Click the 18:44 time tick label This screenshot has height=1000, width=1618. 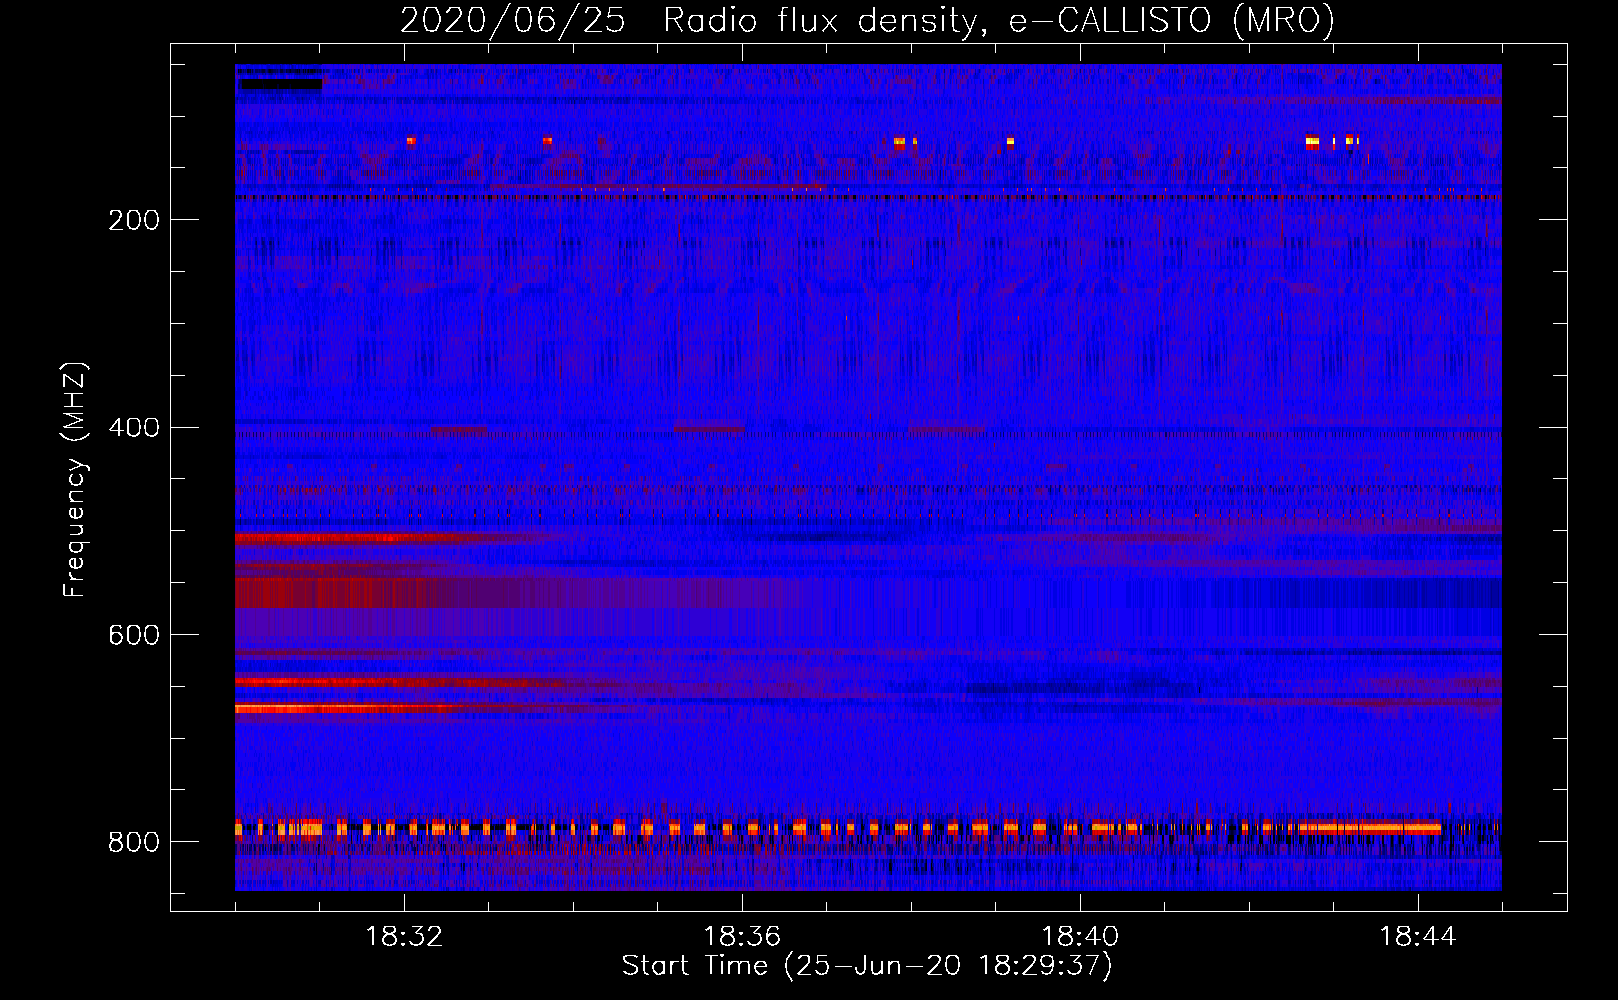(1418, 937)
